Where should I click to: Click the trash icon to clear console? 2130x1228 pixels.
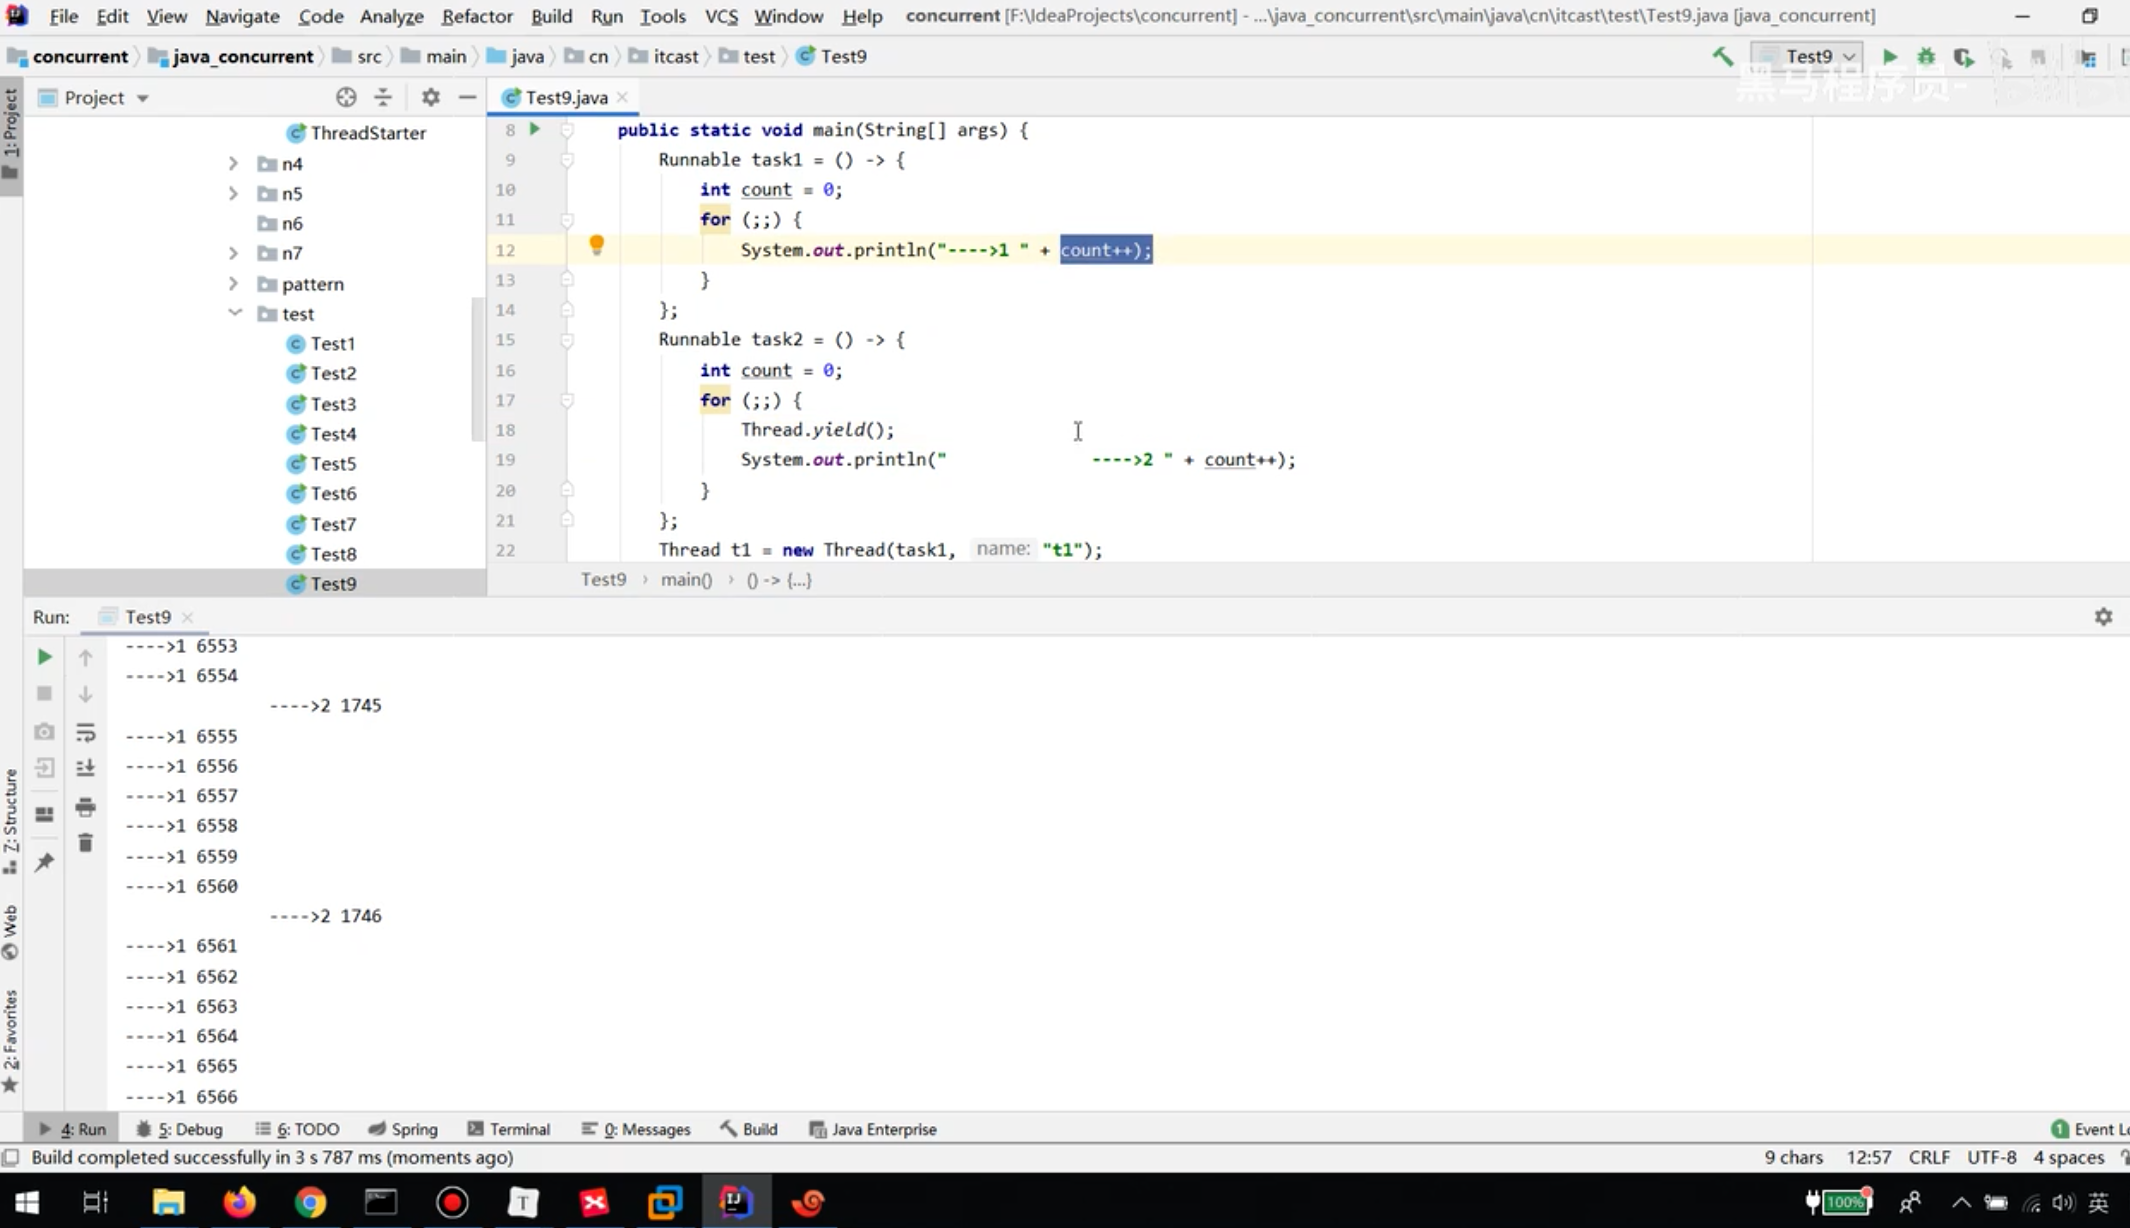[x=85, y=843]
